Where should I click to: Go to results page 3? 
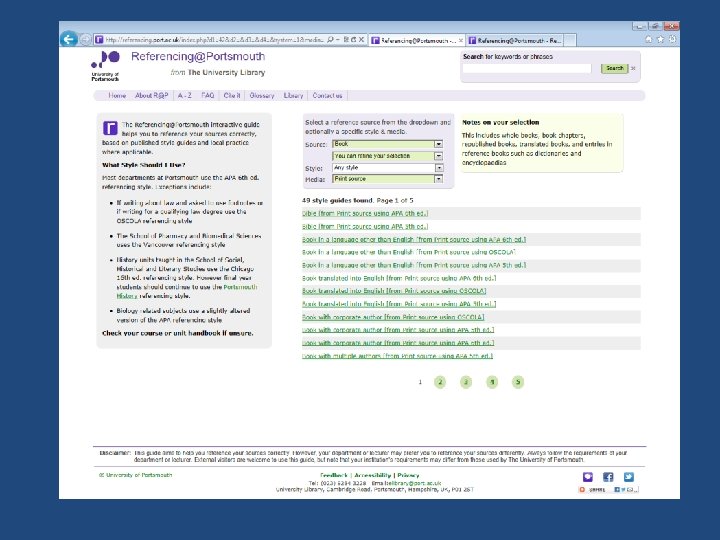466,382
